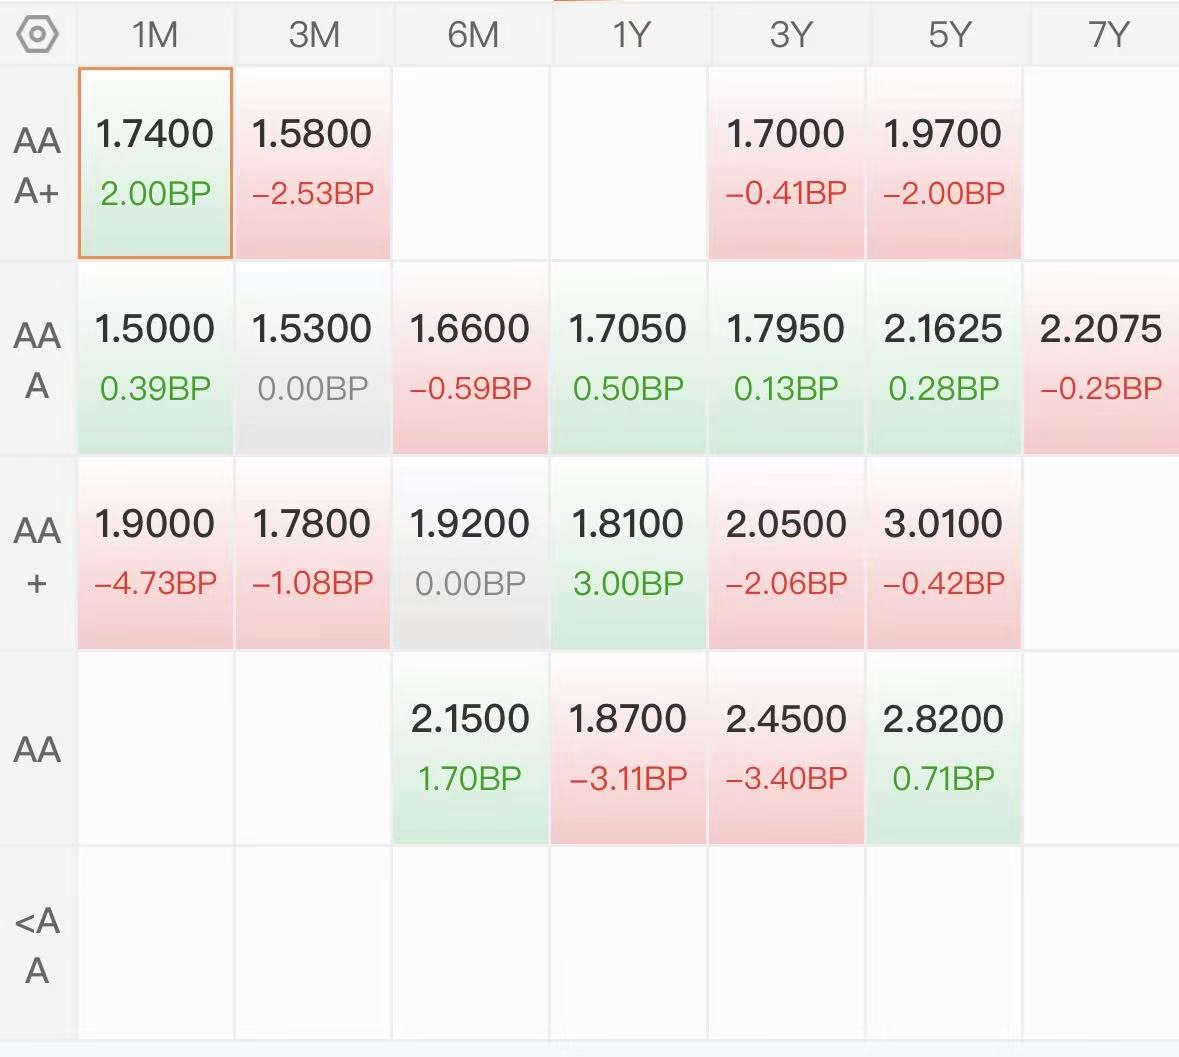This screenshot has width=1179, height=1057.
Task: Open the AA 5Y cell showing 2.8200
Action: click(944, 749)
